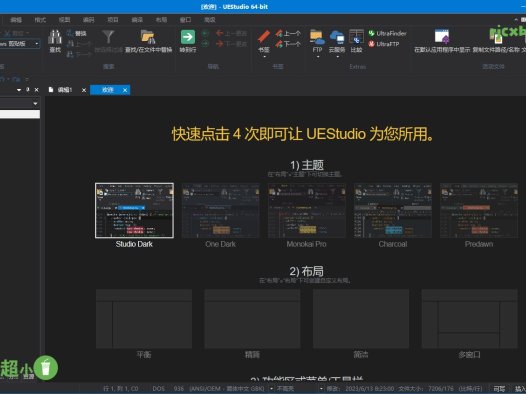
Task: Open the clipboard selector combo box
Action: click(19, 44)
